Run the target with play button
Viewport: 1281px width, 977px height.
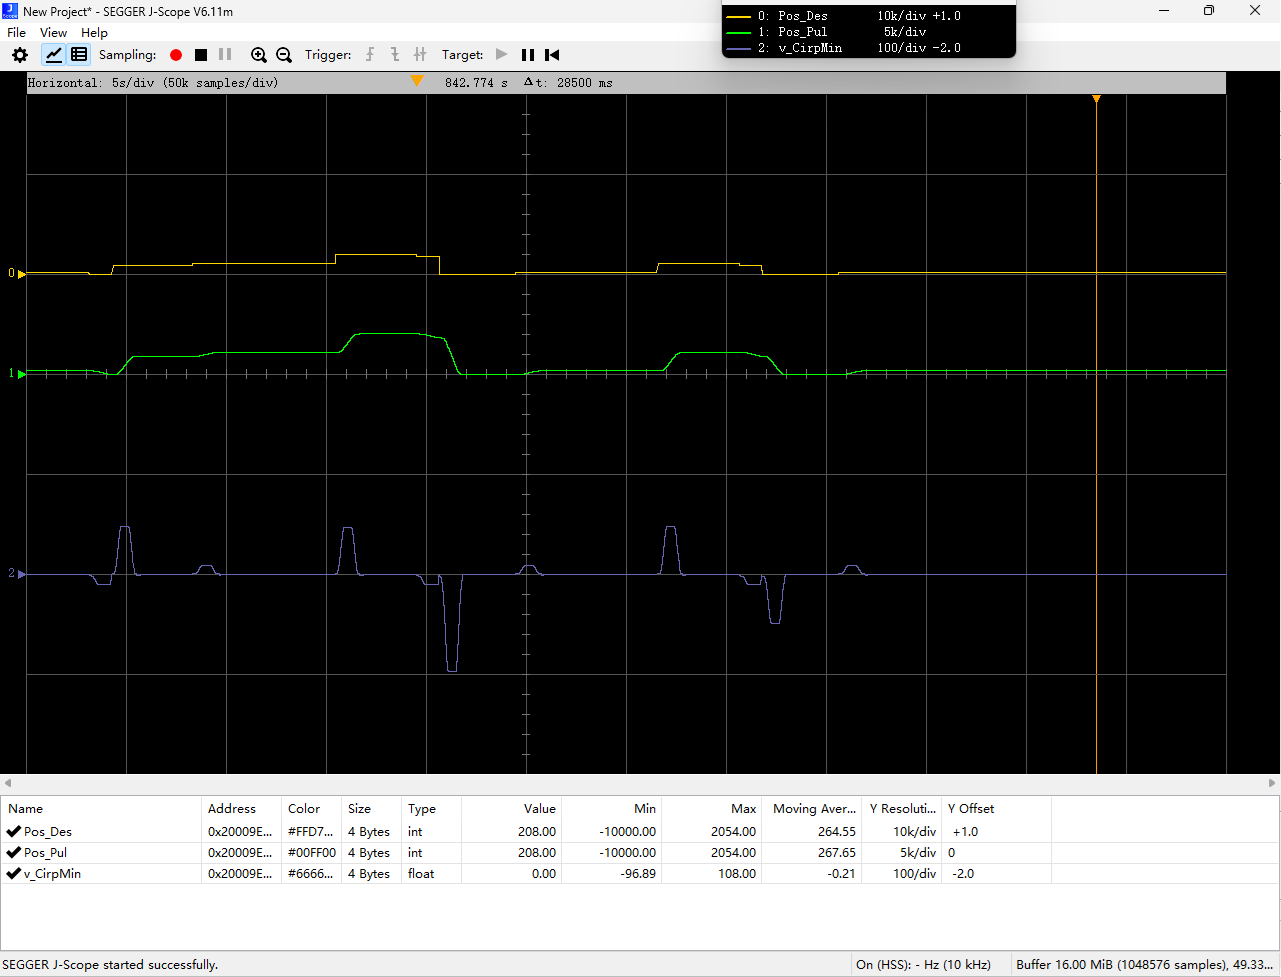coord(502,55)
